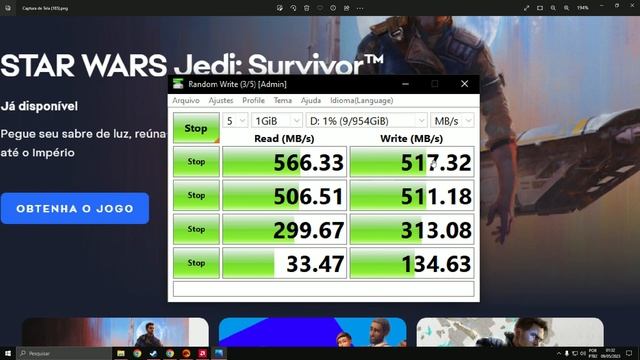The image size is (640, 360).
Task: Mark photo as favorite with heart icon
Action: pyautogui.click(x=320, y=8)
